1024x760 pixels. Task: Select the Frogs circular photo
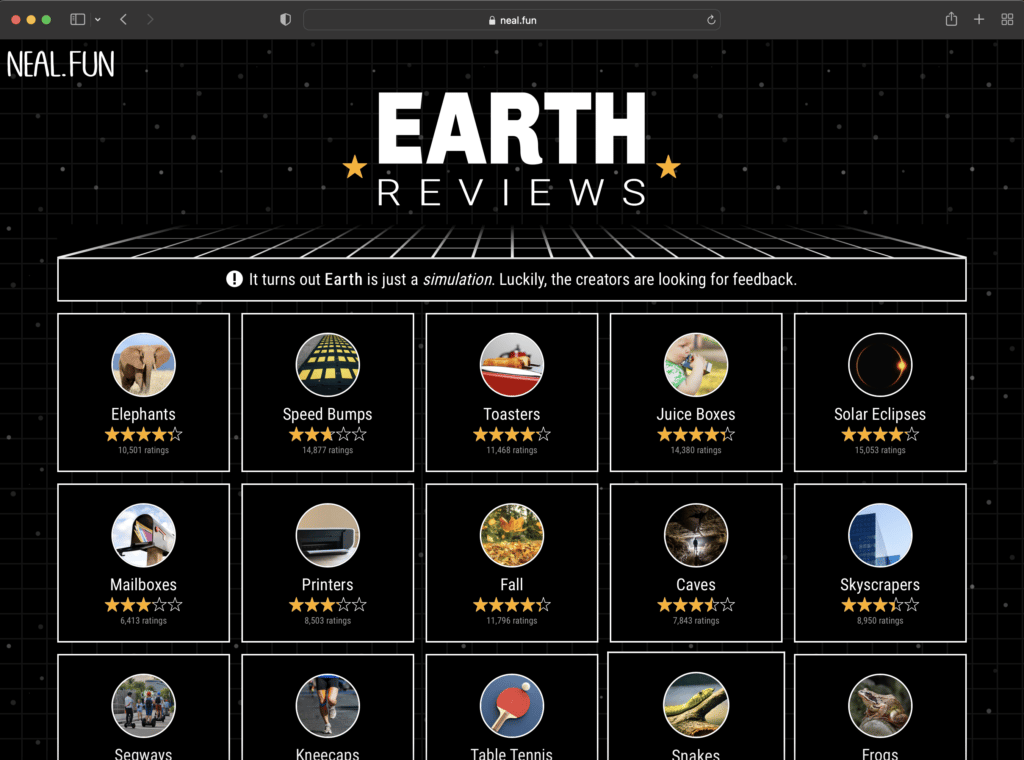(x=879, y=705)
